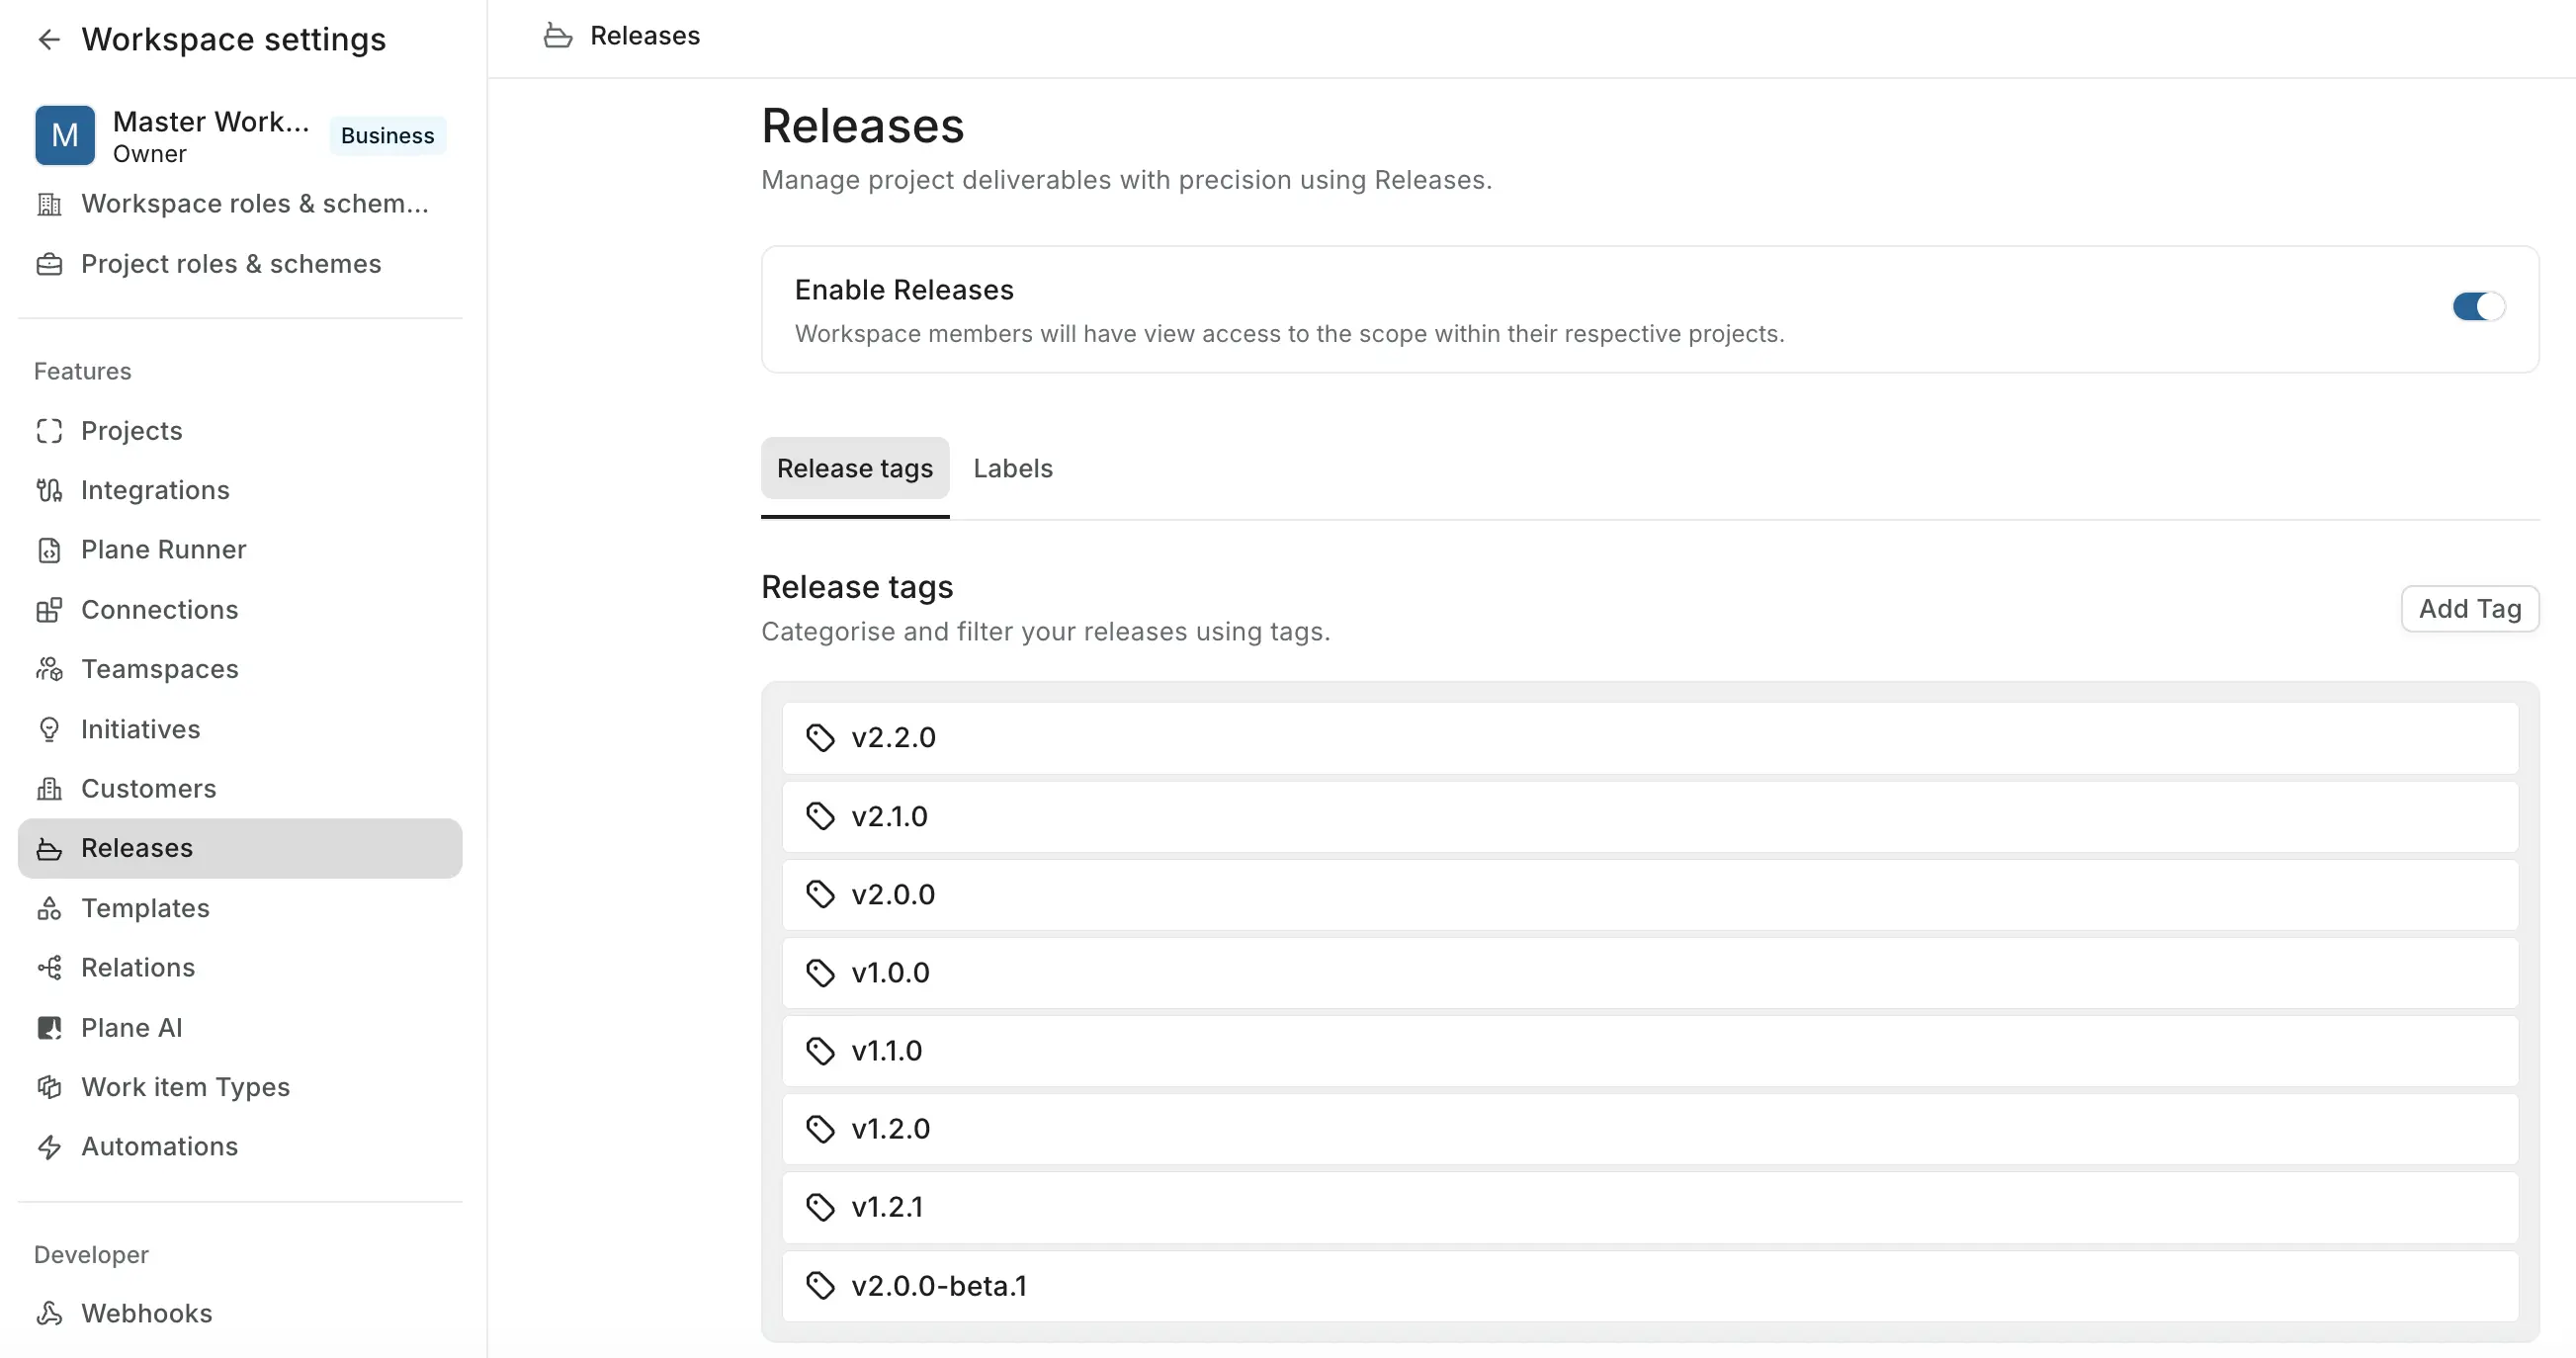Open Project roles & schemes settings
Image resolution: width=2576 pixels, height=1358 pixels.
pos(240,264)
